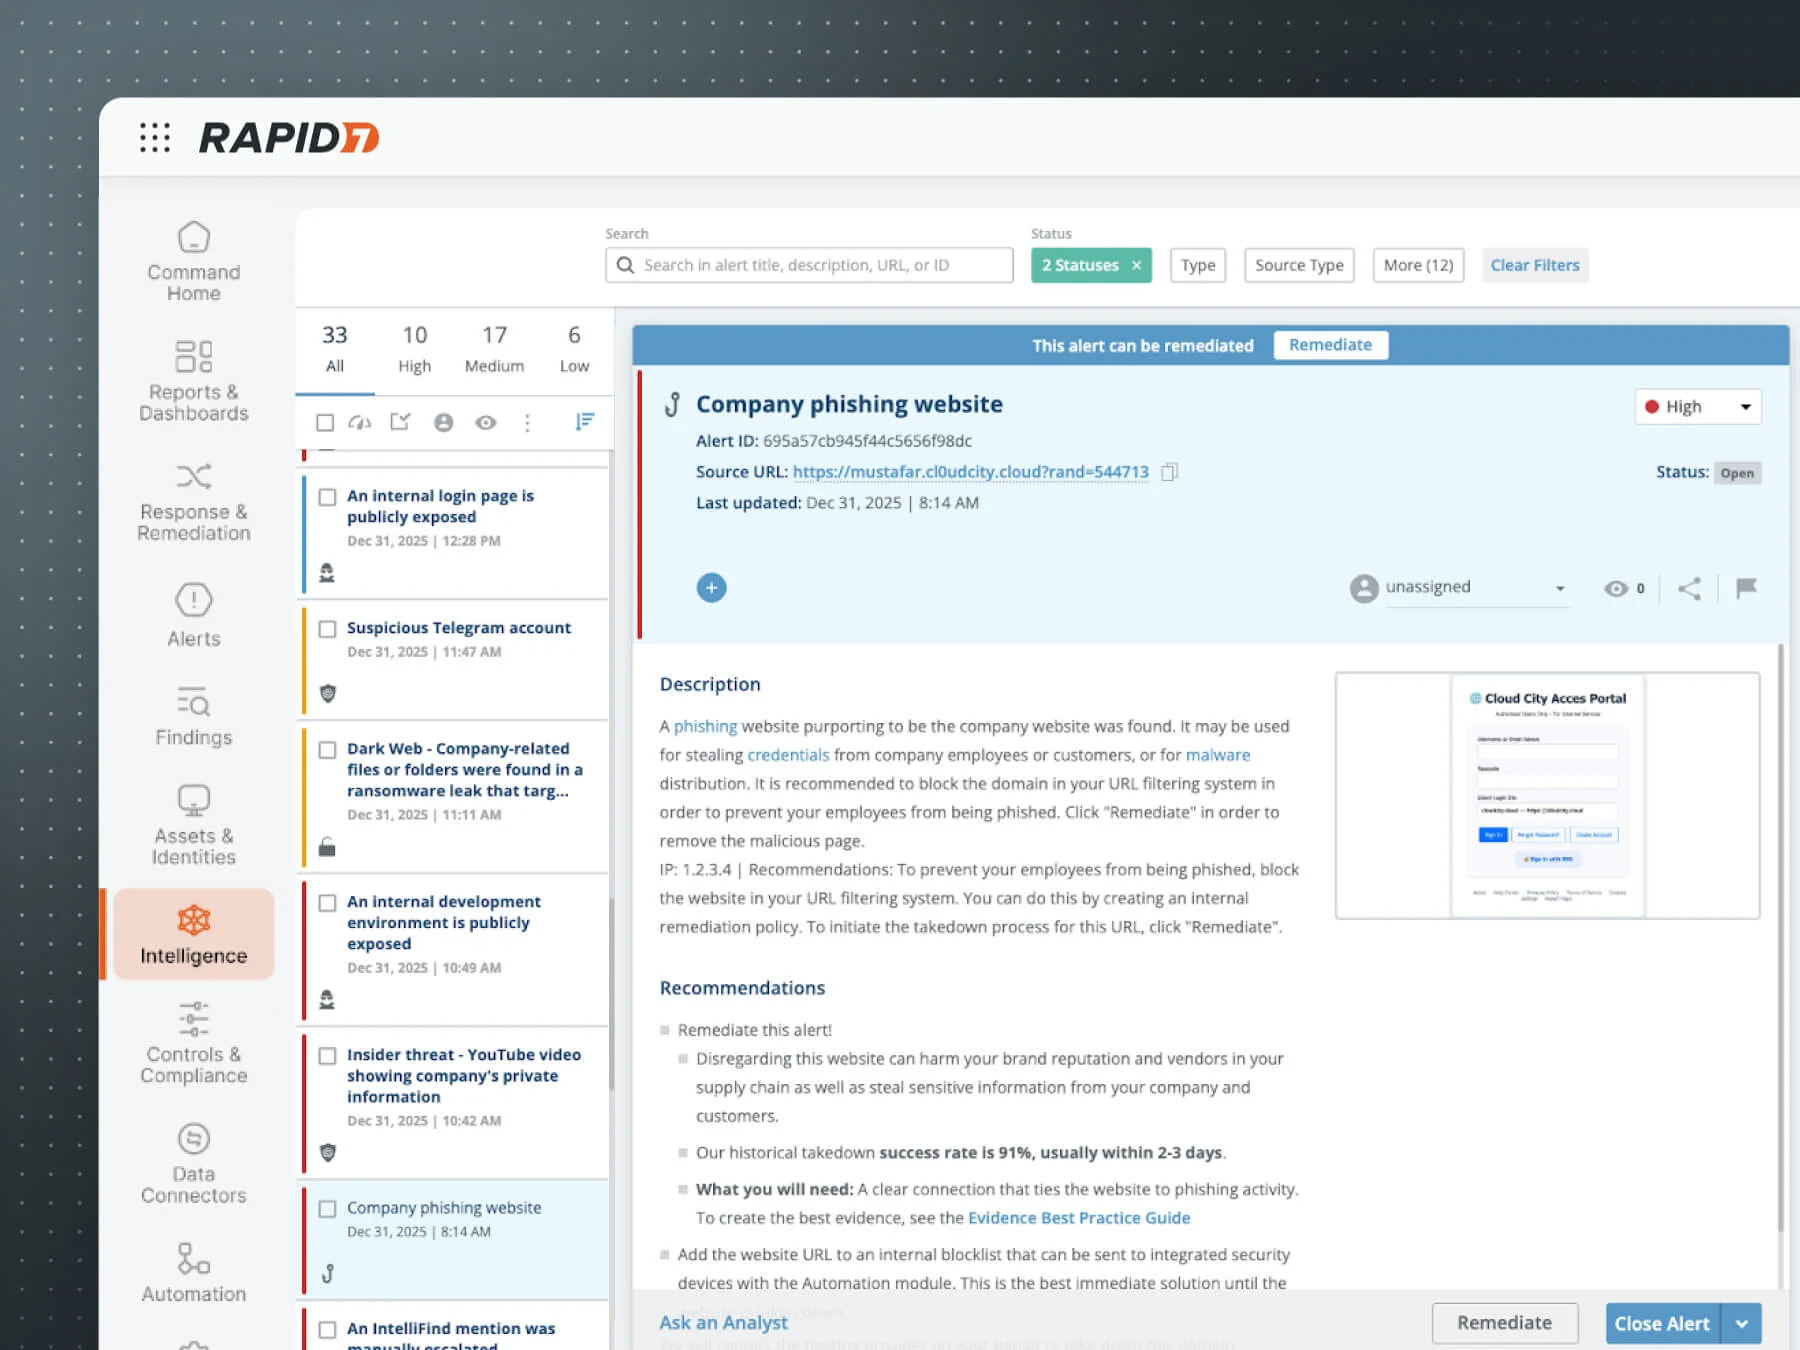Open the severity dropdown showing High
This screenshot has height=1350, width=1800.
[1697, 406]
